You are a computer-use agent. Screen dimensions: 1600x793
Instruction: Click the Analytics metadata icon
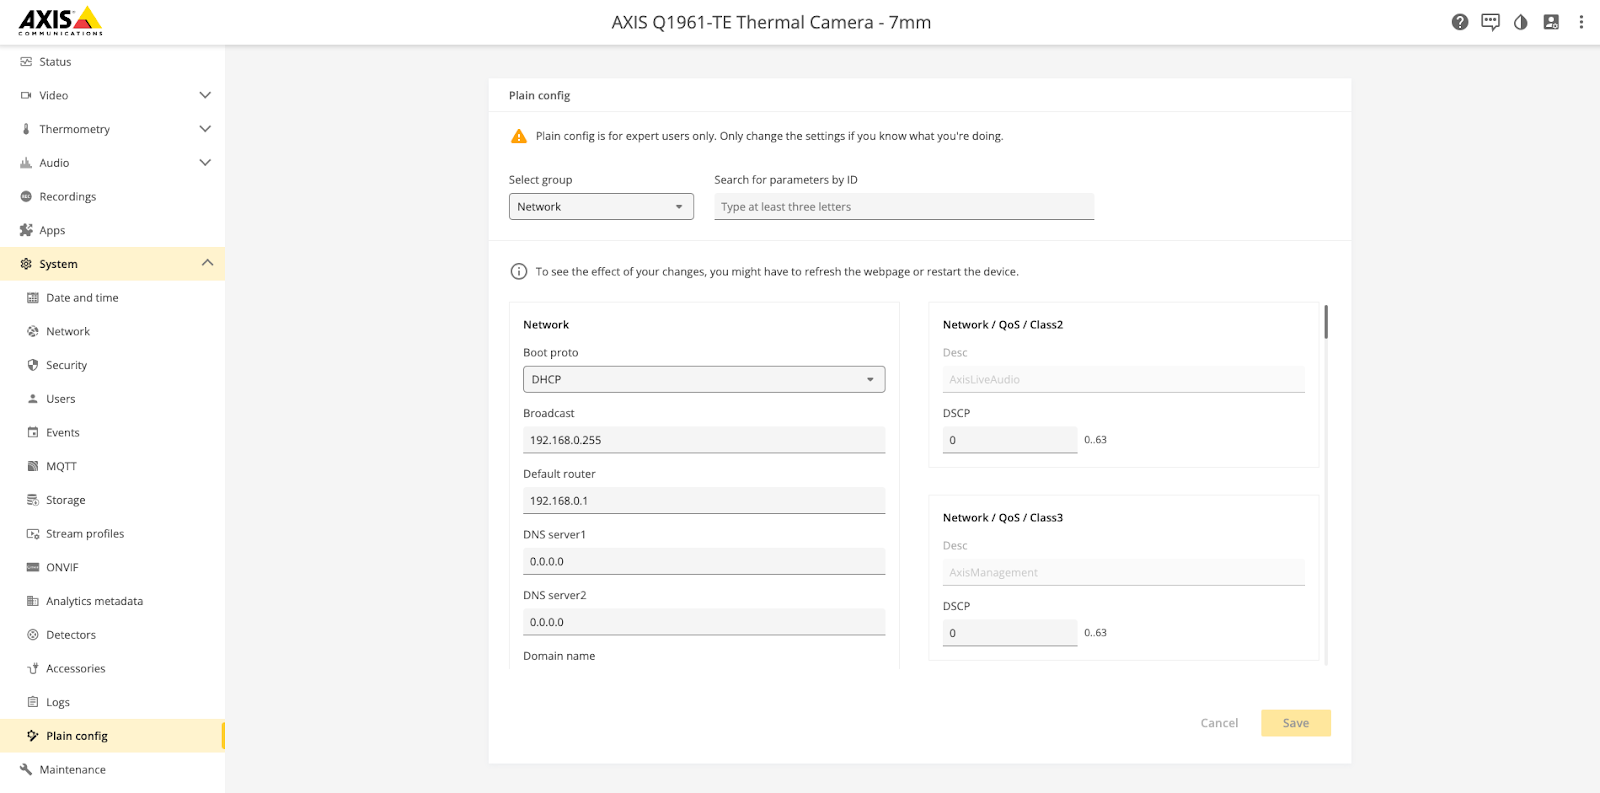point(33,601)
